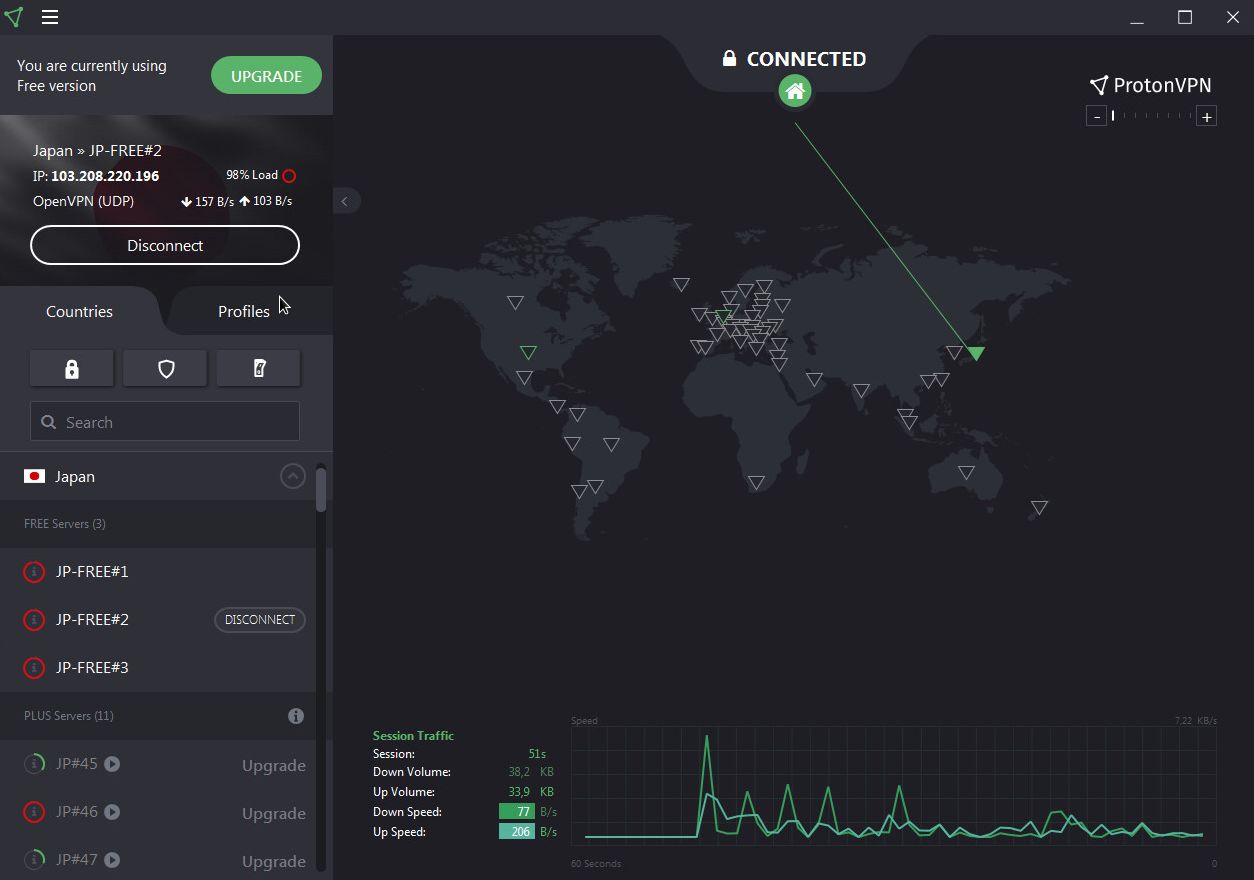Click the Session Traffic heading
This screenshot has height=880, width=1254.
(413, 735)
